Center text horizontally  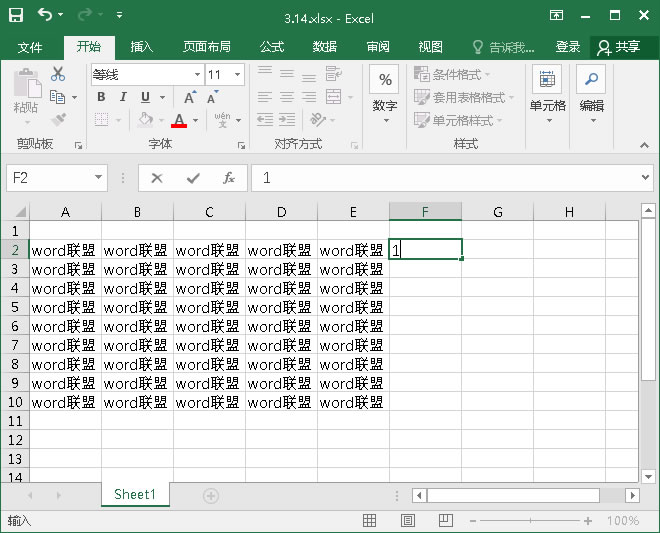point(287,97)
